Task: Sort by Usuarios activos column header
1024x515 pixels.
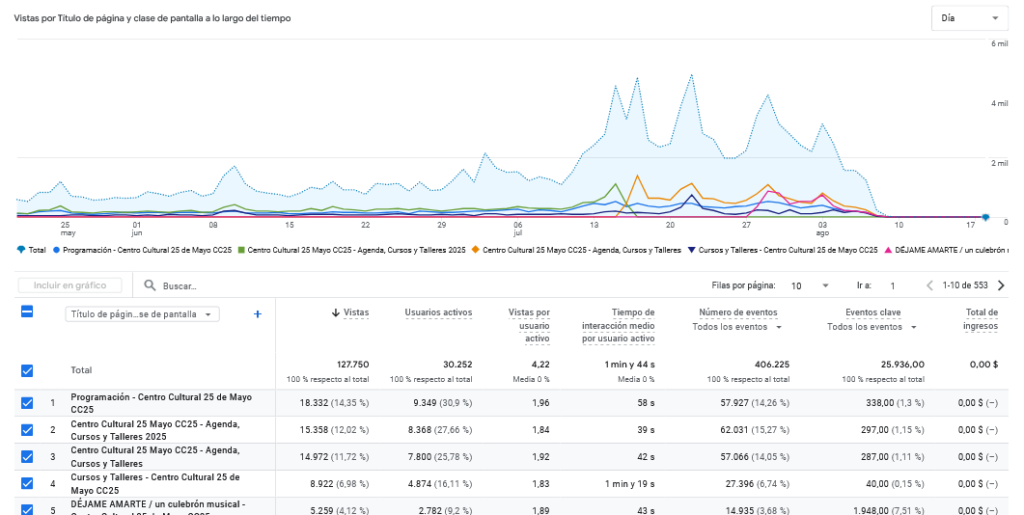Action: point(438,313)
